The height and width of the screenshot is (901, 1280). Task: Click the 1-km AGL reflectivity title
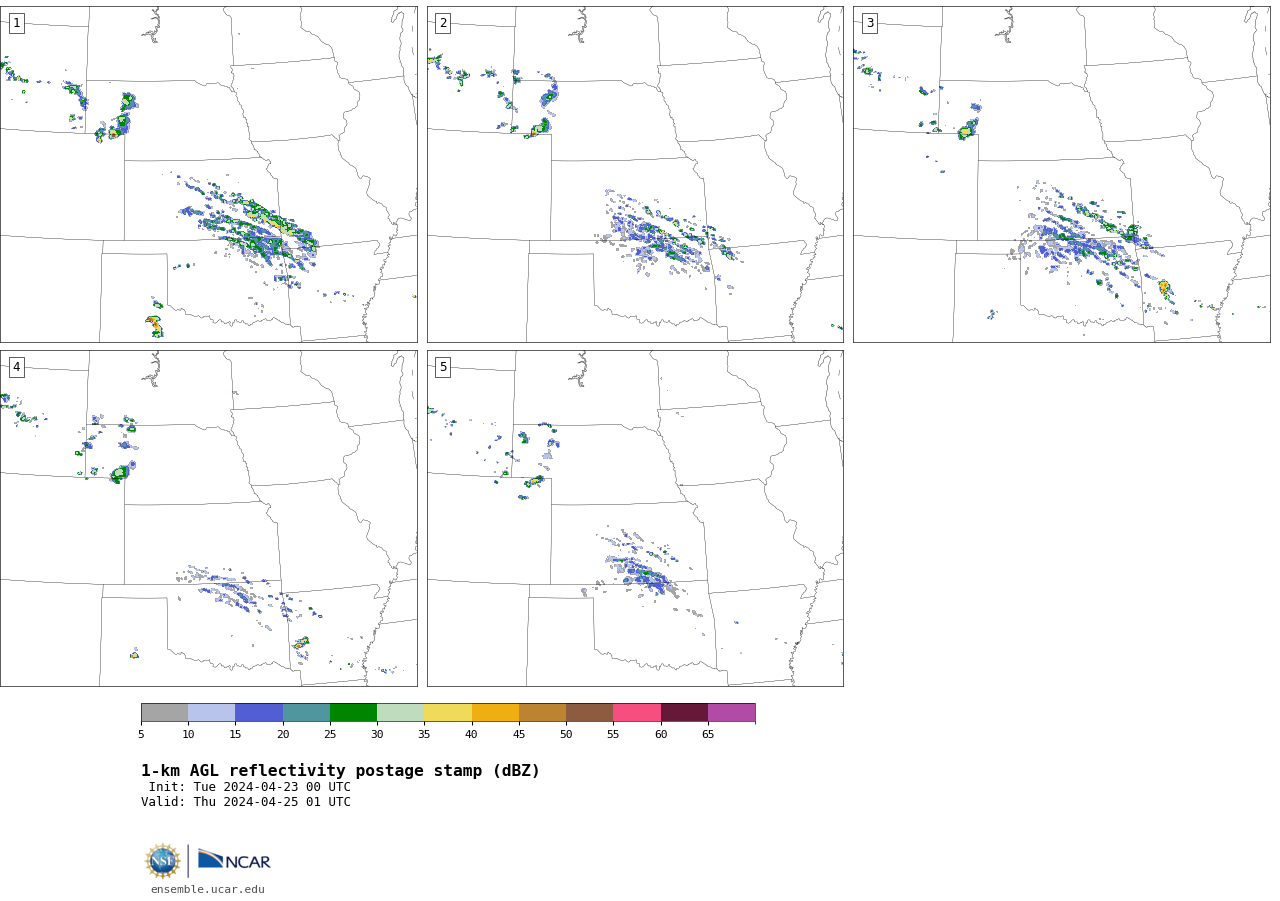340,771
